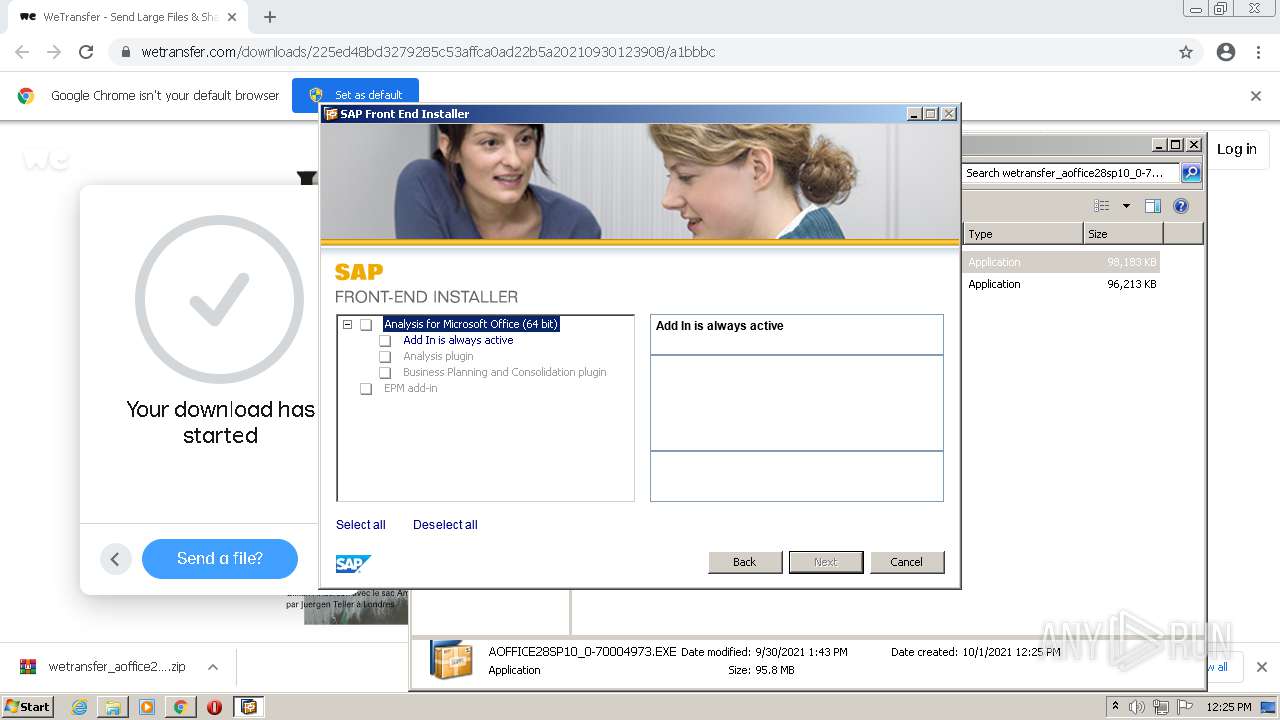Click the network tray icon
1280x720 pixels.
coord(1161,707)
